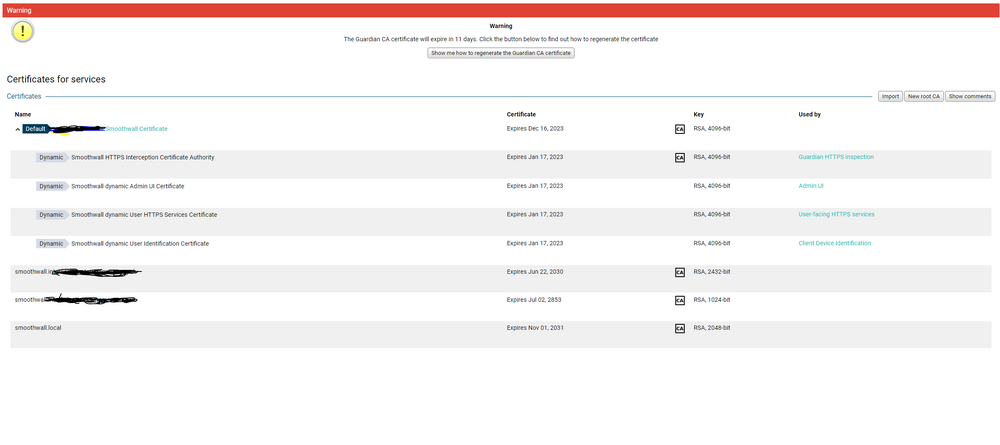Click the RSA, 2432-bit key value

712,272
